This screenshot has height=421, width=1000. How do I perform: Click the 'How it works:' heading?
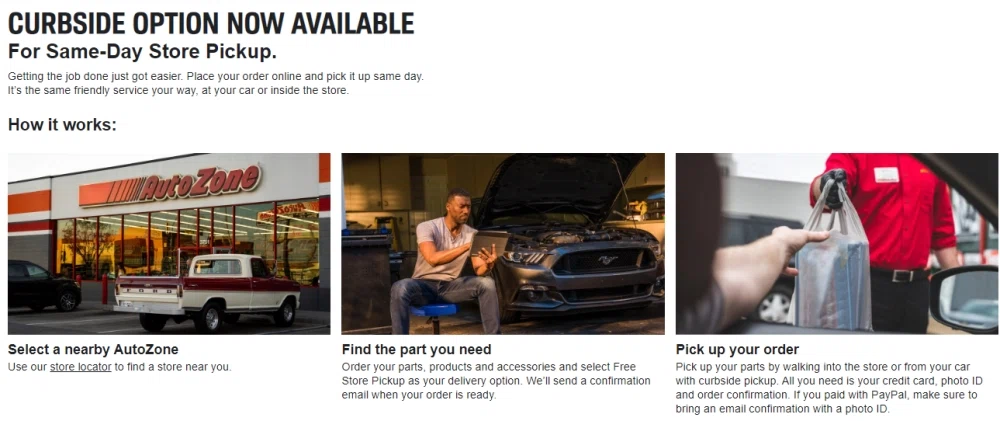point(62,124)
